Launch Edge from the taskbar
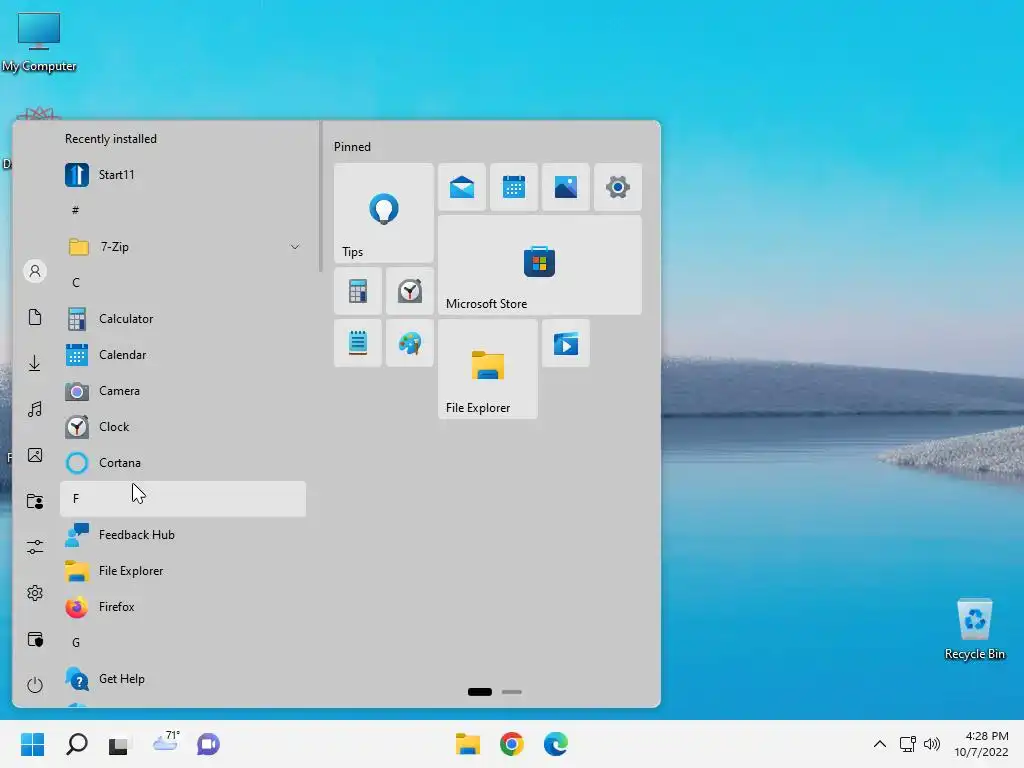The image size is (1024, 768). coord(556,744)
